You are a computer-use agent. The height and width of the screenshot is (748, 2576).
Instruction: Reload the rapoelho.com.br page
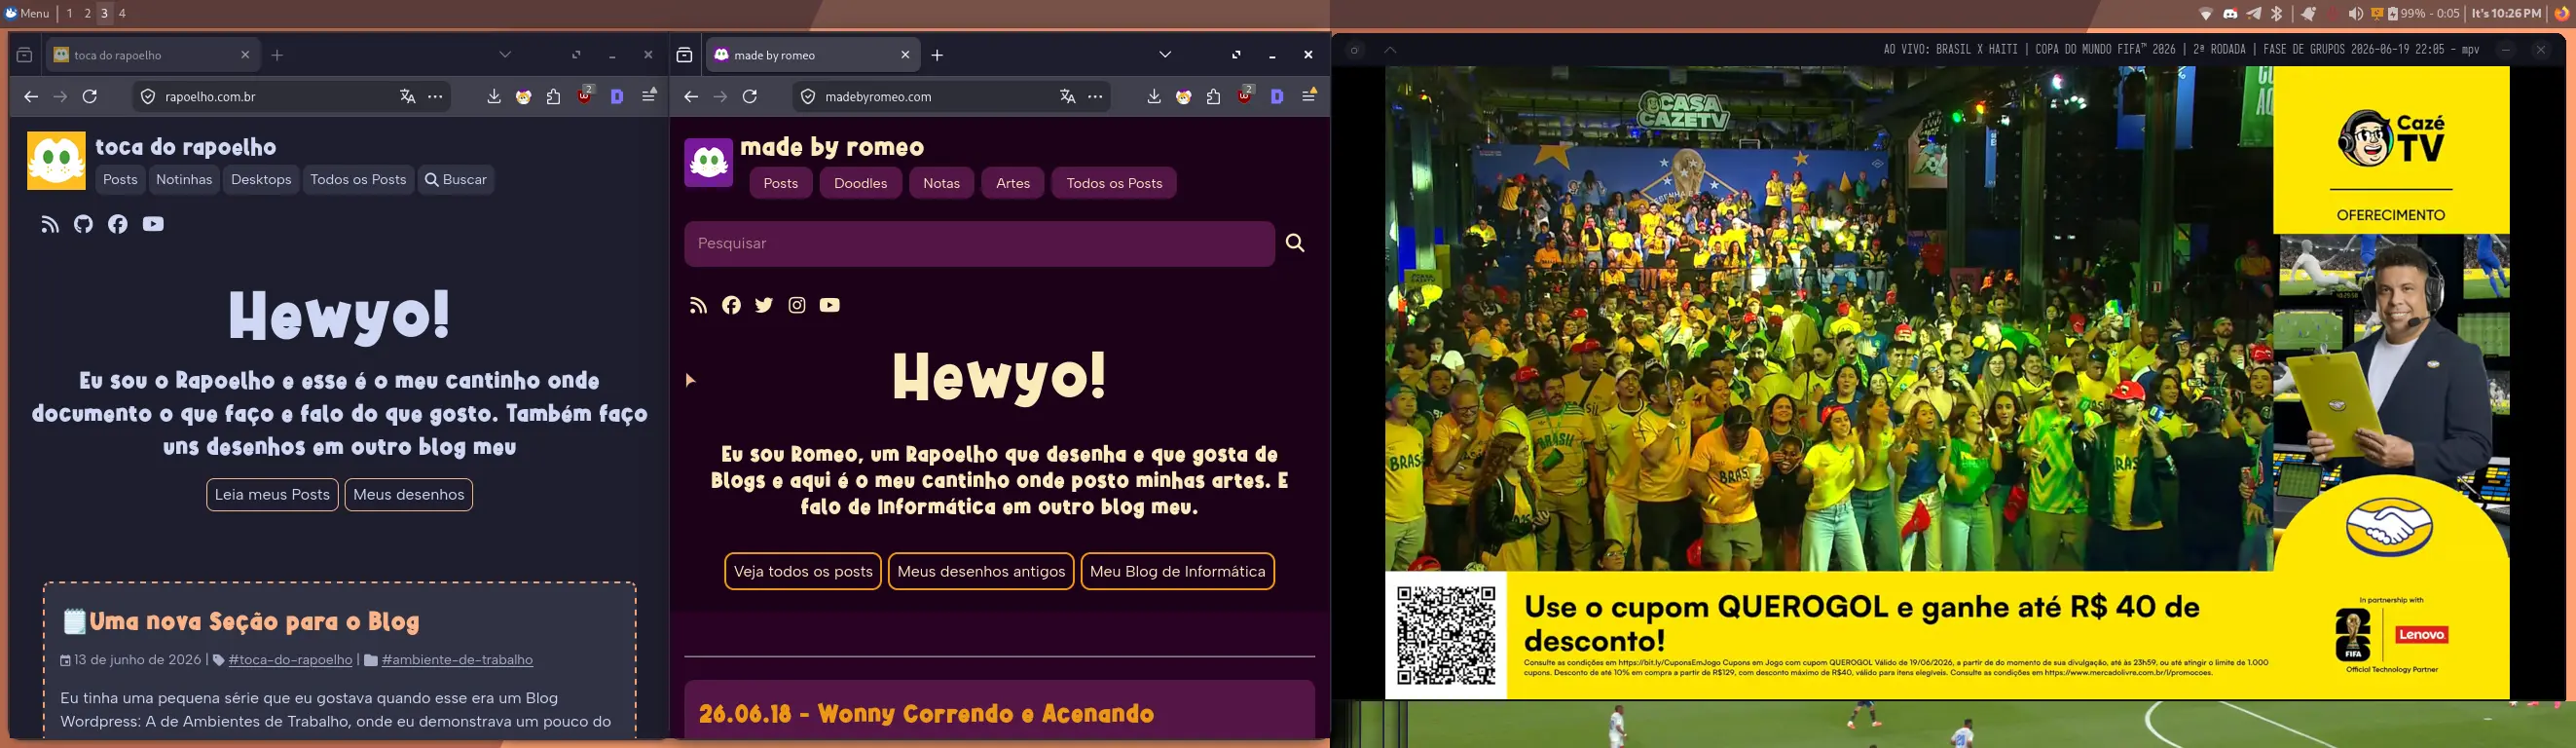point(90,97)
